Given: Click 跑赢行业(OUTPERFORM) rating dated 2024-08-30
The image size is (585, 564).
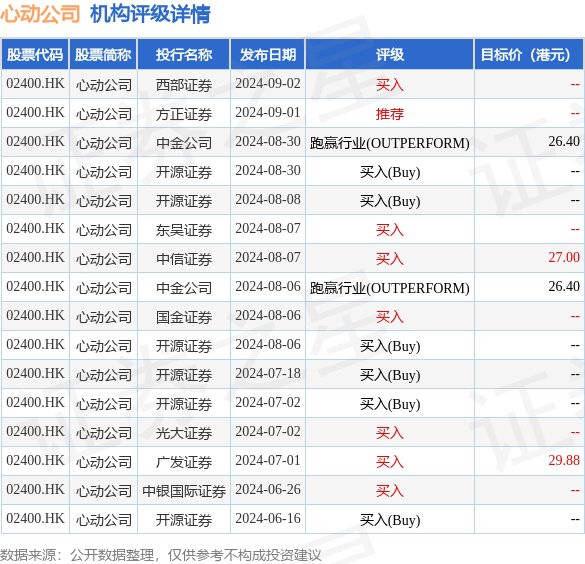Looking at the screenshot, I should tap(390, 143).
